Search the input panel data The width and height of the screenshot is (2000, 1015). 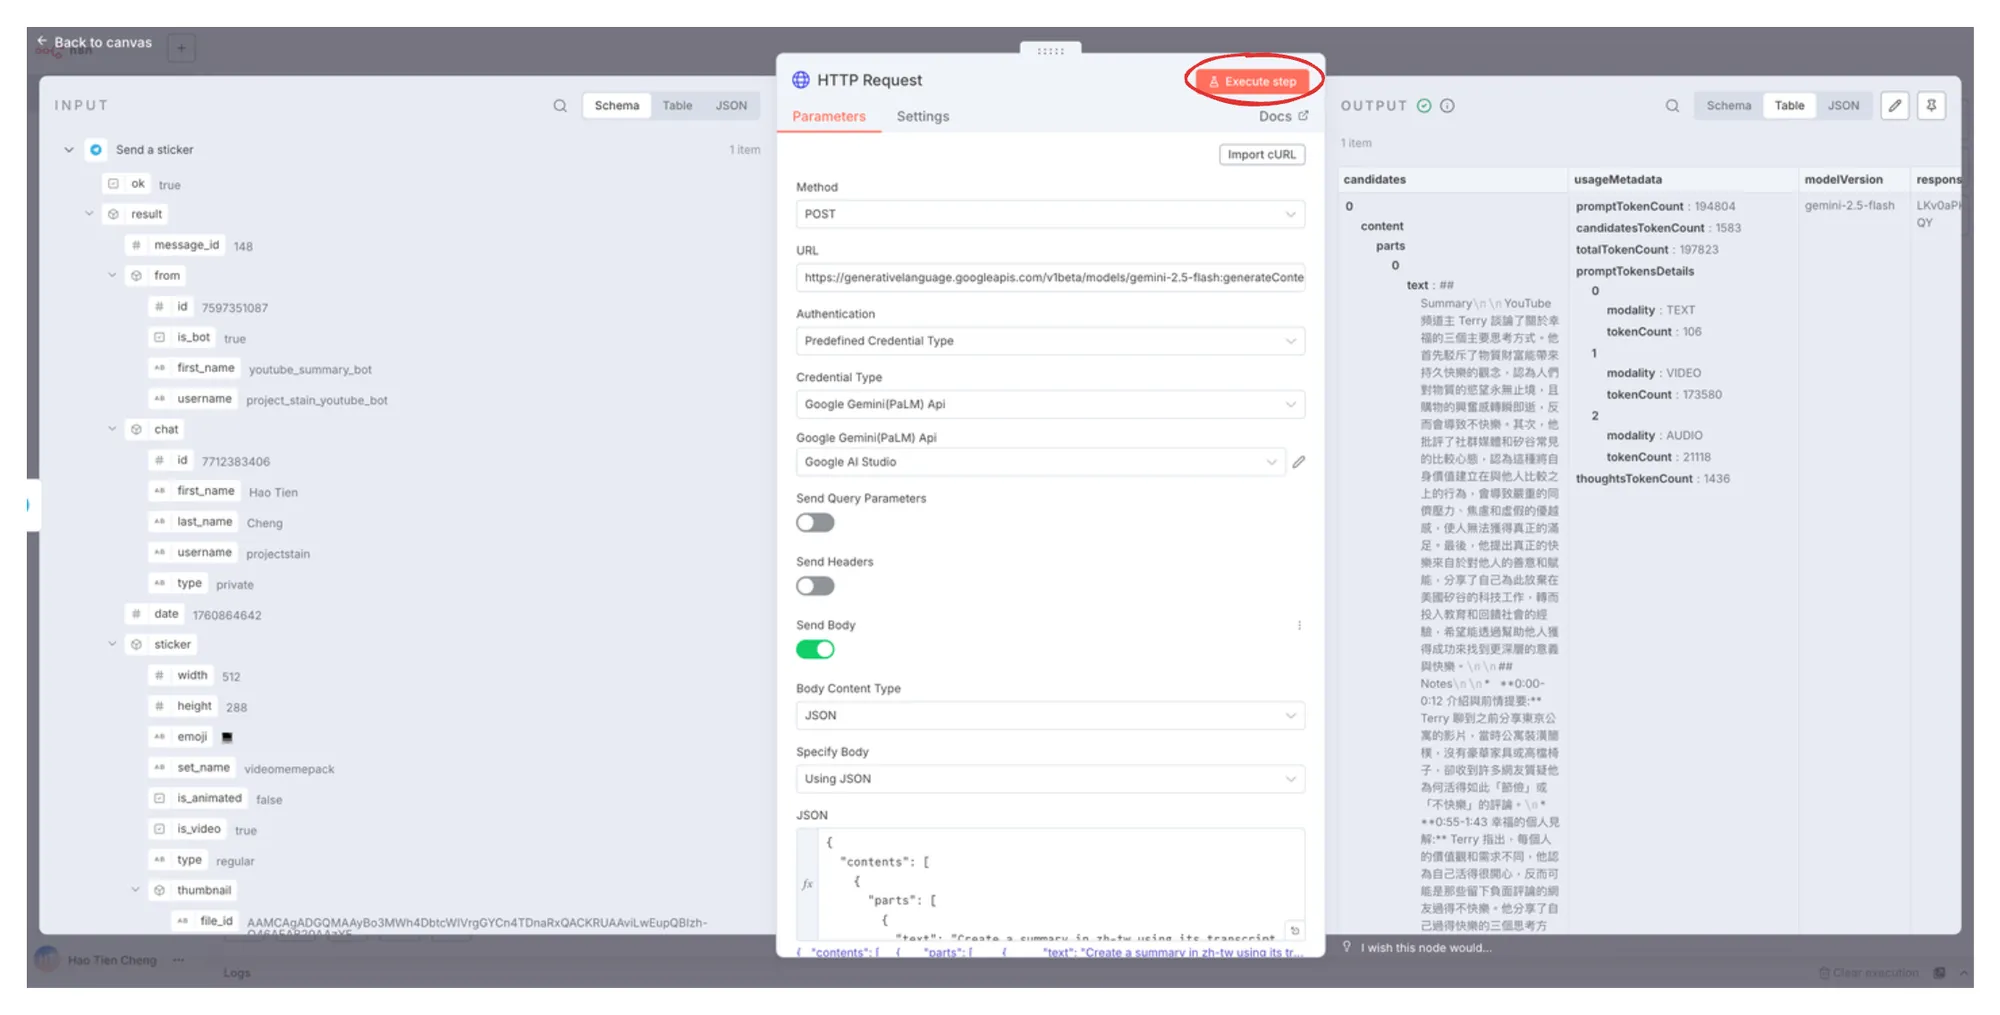click(560, 106)
